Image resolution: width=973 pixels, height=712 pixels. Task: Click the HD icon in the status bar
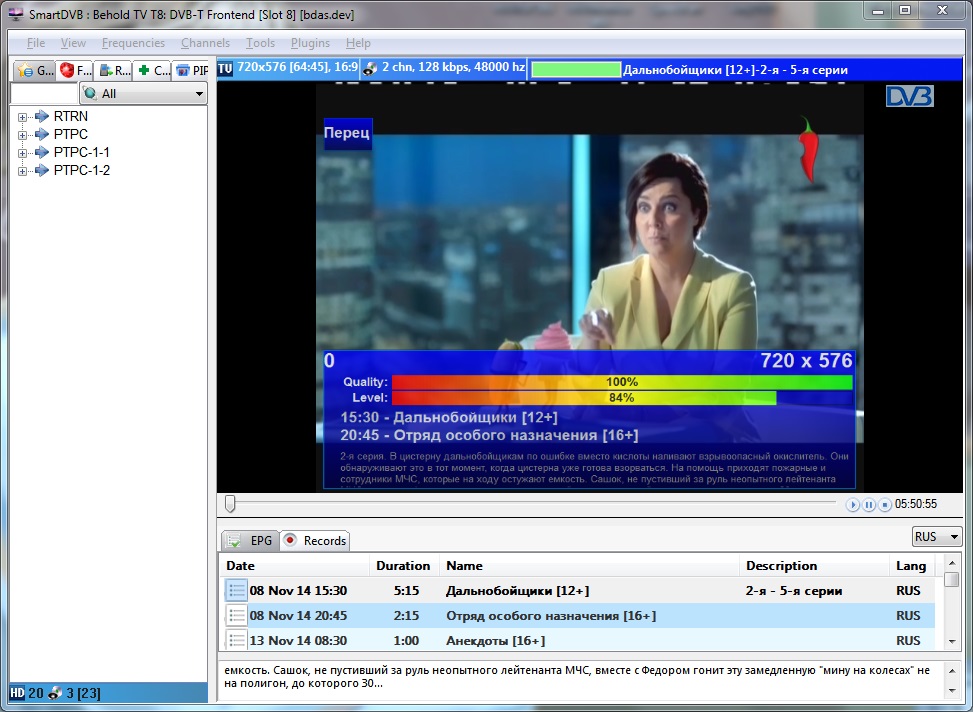(16, 693)
